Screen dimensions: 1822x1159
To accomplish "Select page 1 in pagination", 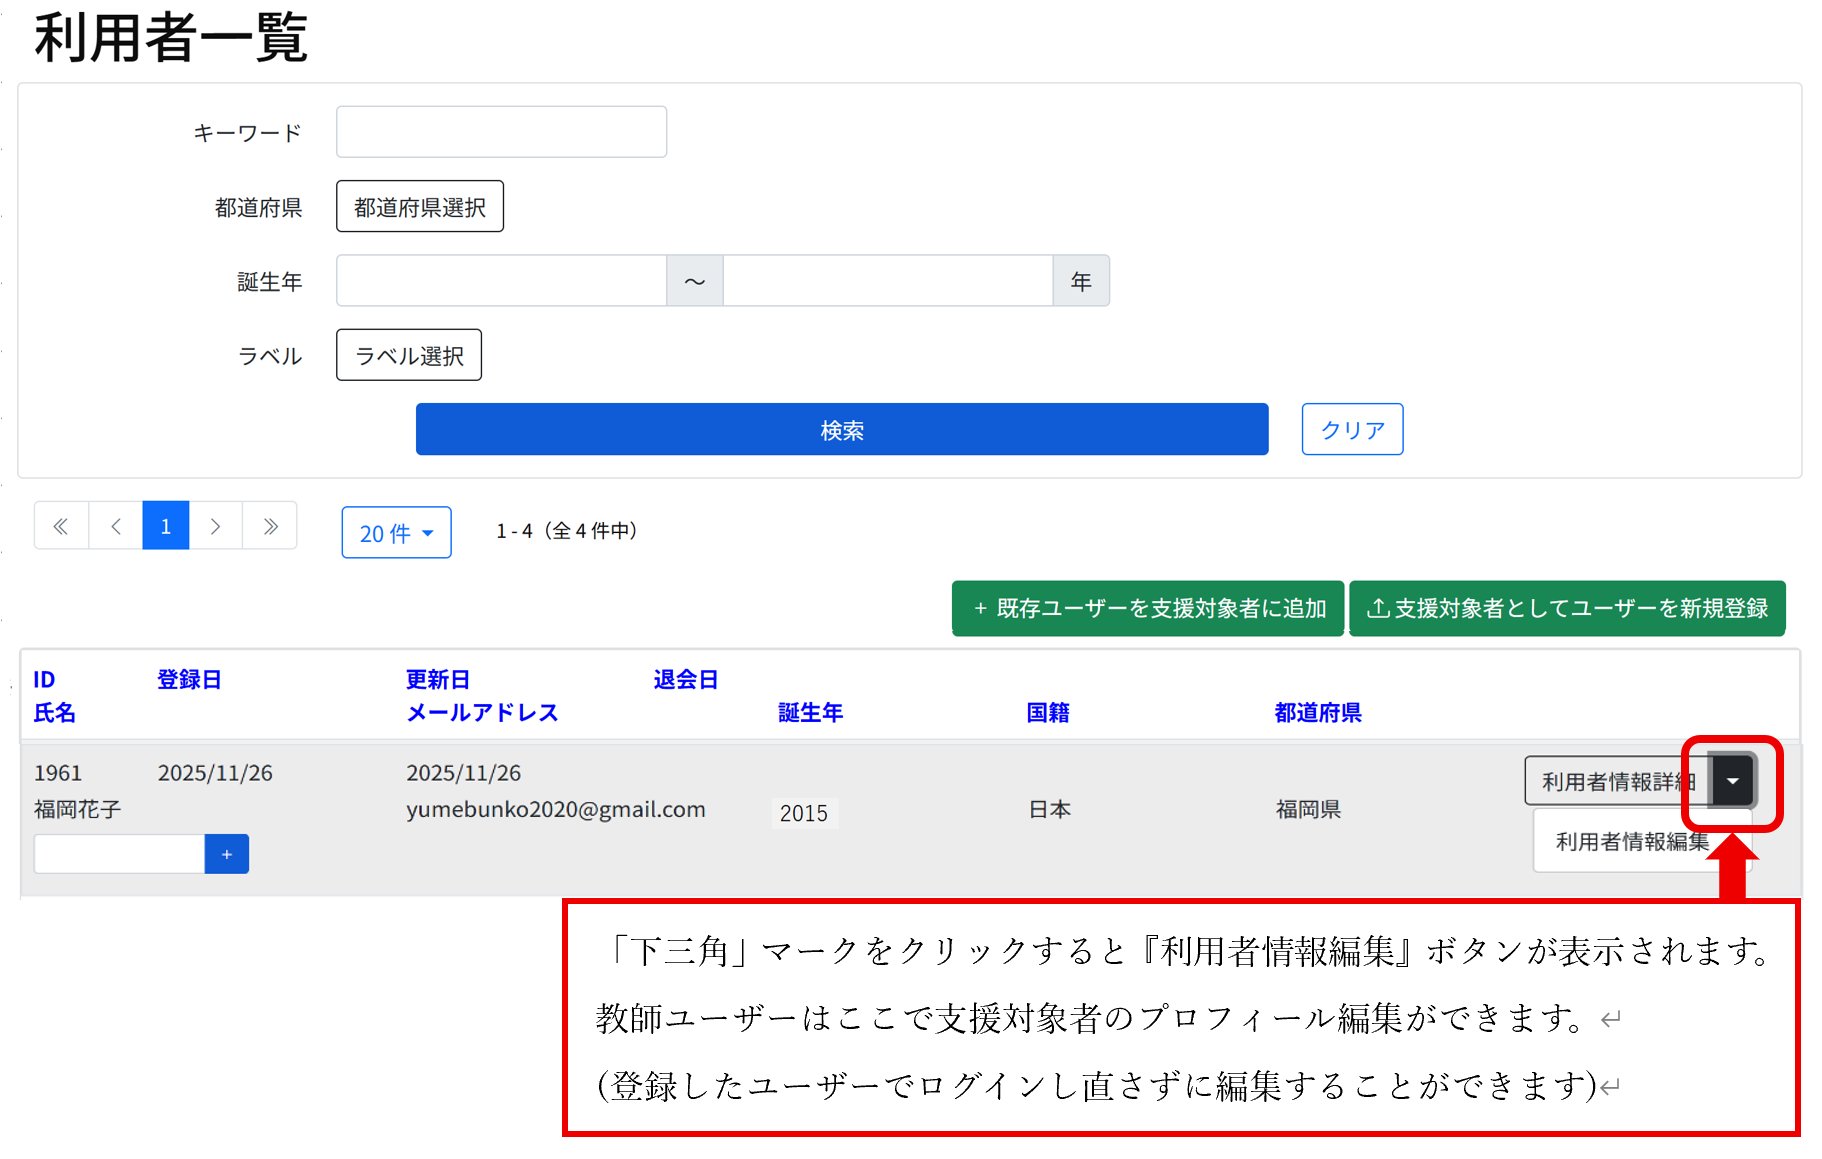I will coord(166,526).
